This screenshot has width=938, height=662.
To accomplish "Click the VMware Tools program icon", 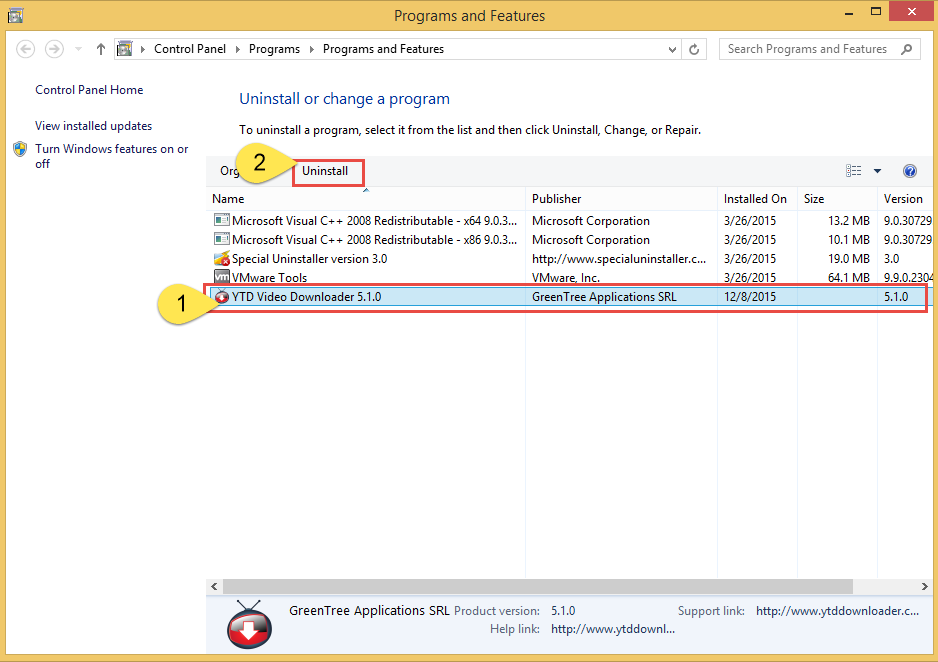I will click(222, 277).
